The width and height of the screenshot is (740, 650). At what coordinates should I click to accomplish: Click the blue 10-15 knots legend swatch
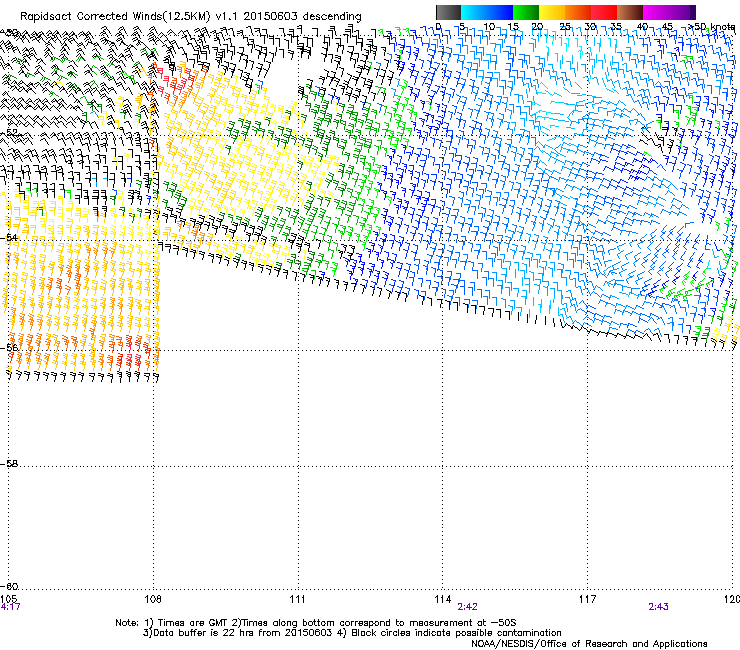click(500, 12)
